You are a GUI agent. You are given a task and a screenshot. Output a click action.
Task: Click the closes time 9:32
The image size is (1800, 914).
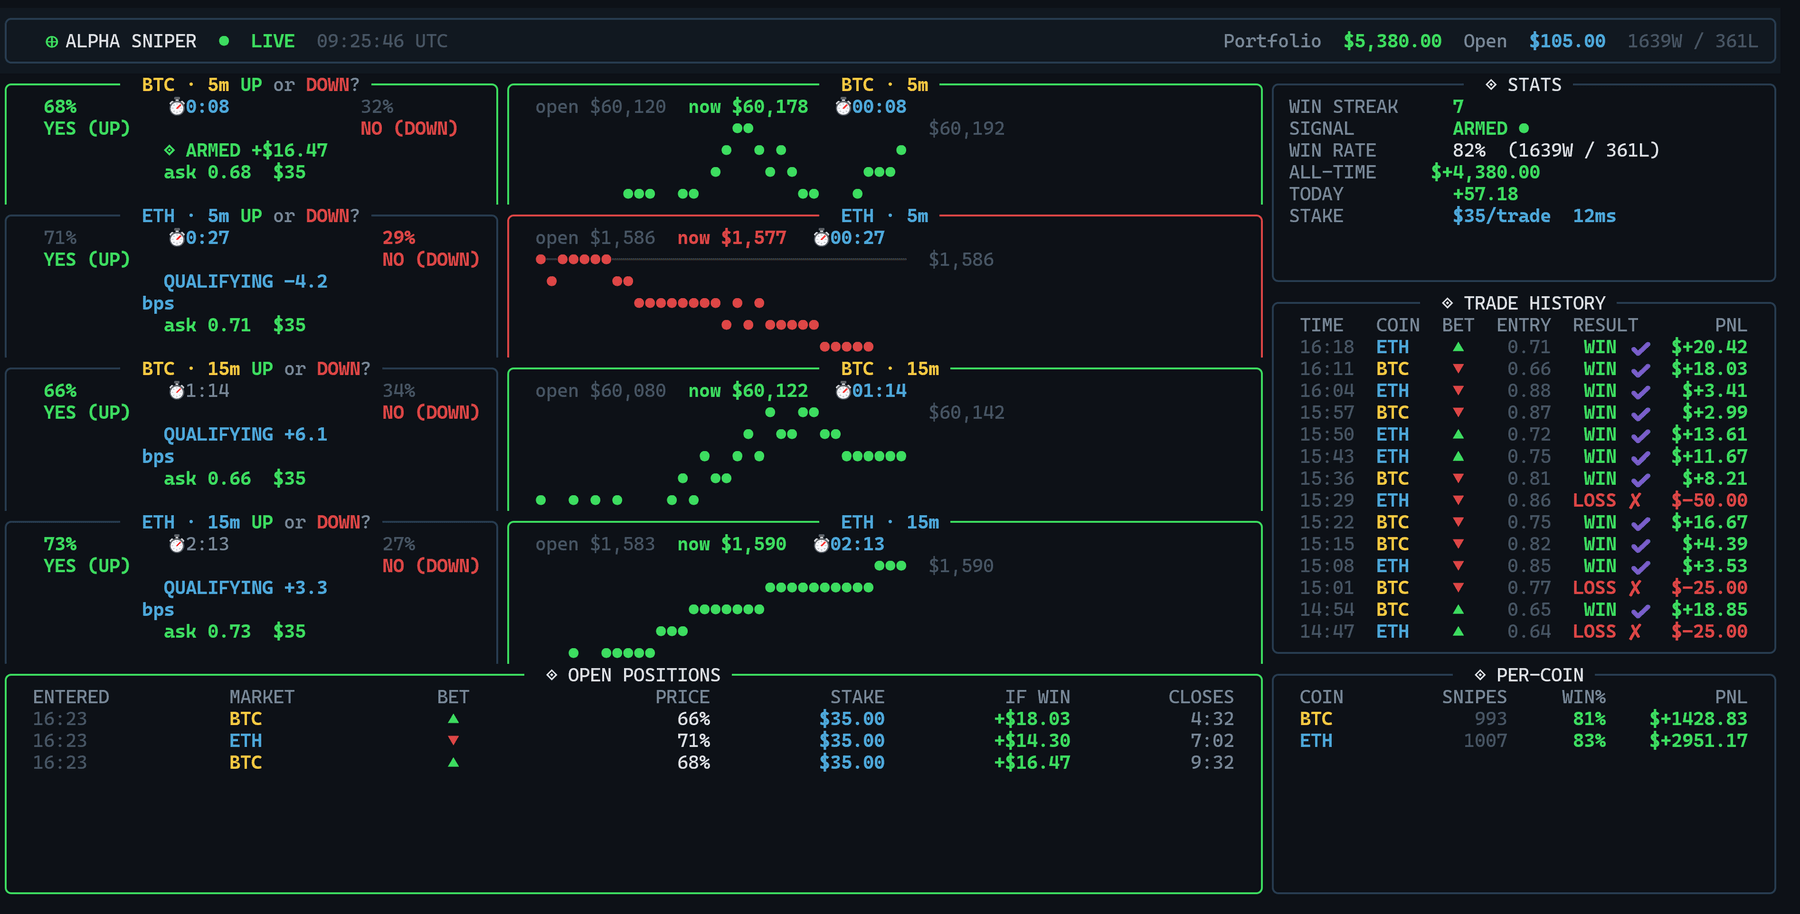[1212, 762]
